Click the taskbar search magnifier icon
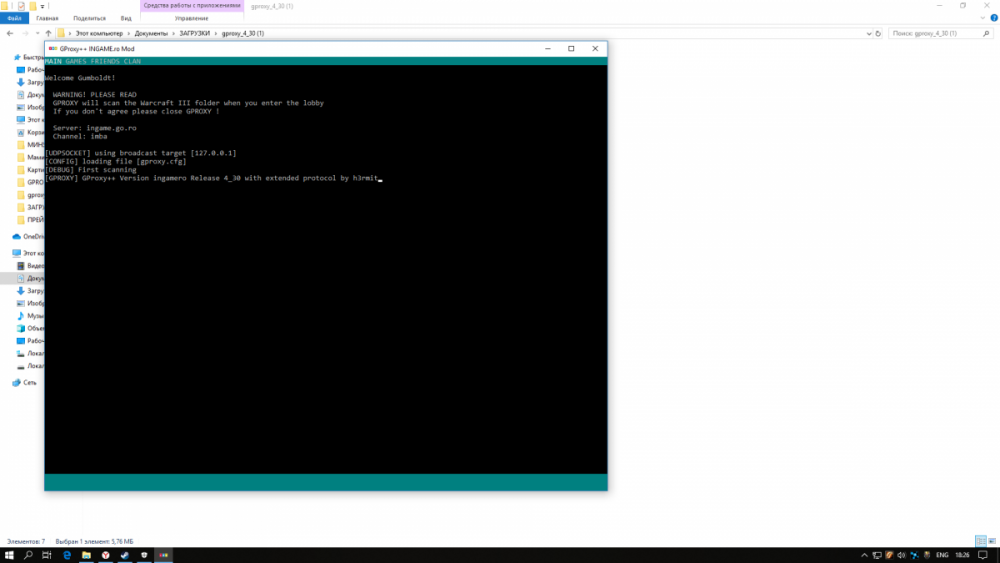Image resolution: width=1000 pixels, height=563 pixels. coord(28,555)
